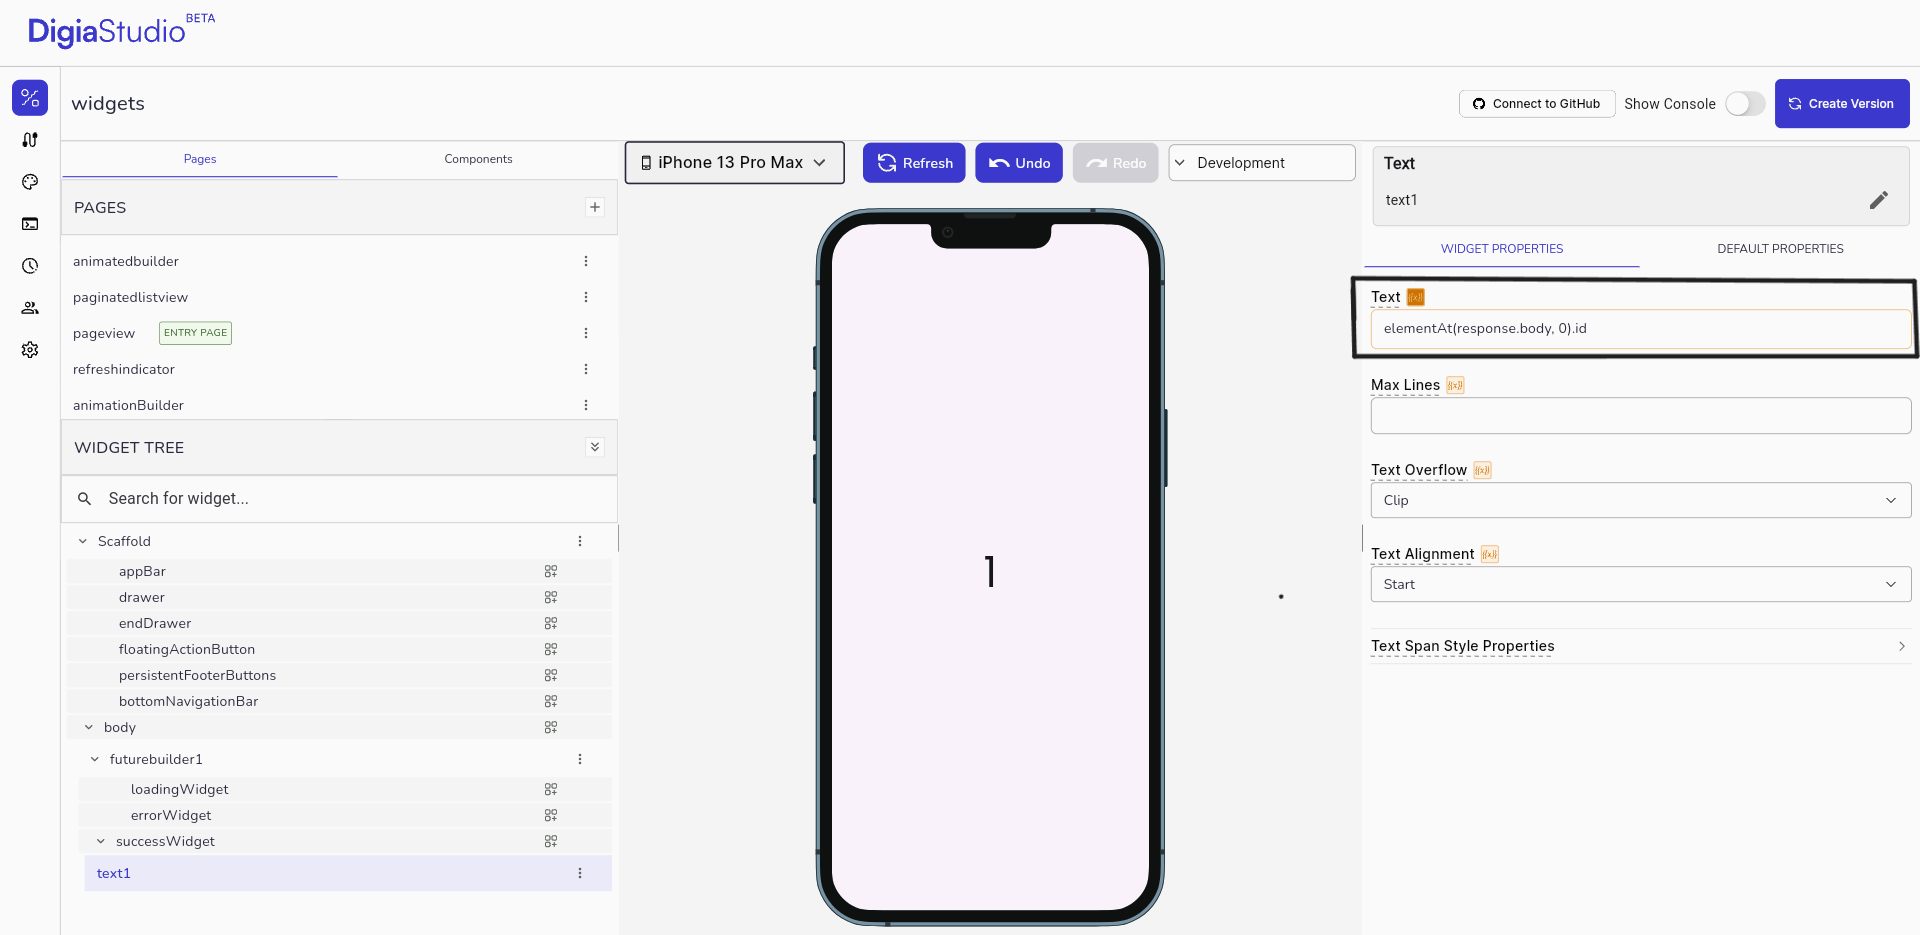The height and width of the screenshot is (935, 1920).
Task: Add widget to appBar slot
Action: (551, 572)
